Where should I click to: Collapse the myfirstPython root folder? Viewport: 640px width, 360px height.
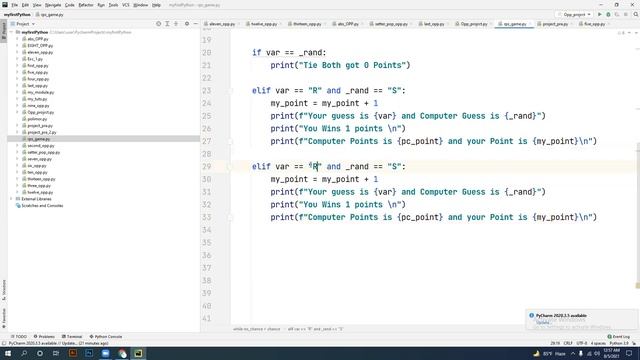point(12,32)
